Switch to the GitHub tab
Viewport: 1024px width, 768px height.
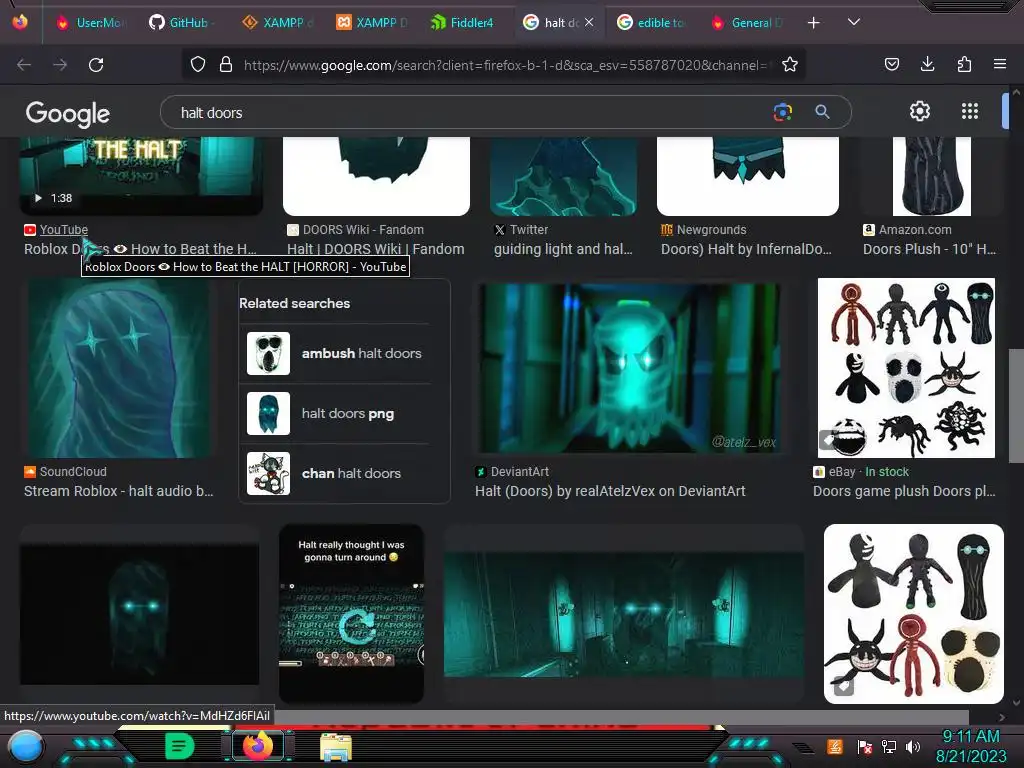182,23
